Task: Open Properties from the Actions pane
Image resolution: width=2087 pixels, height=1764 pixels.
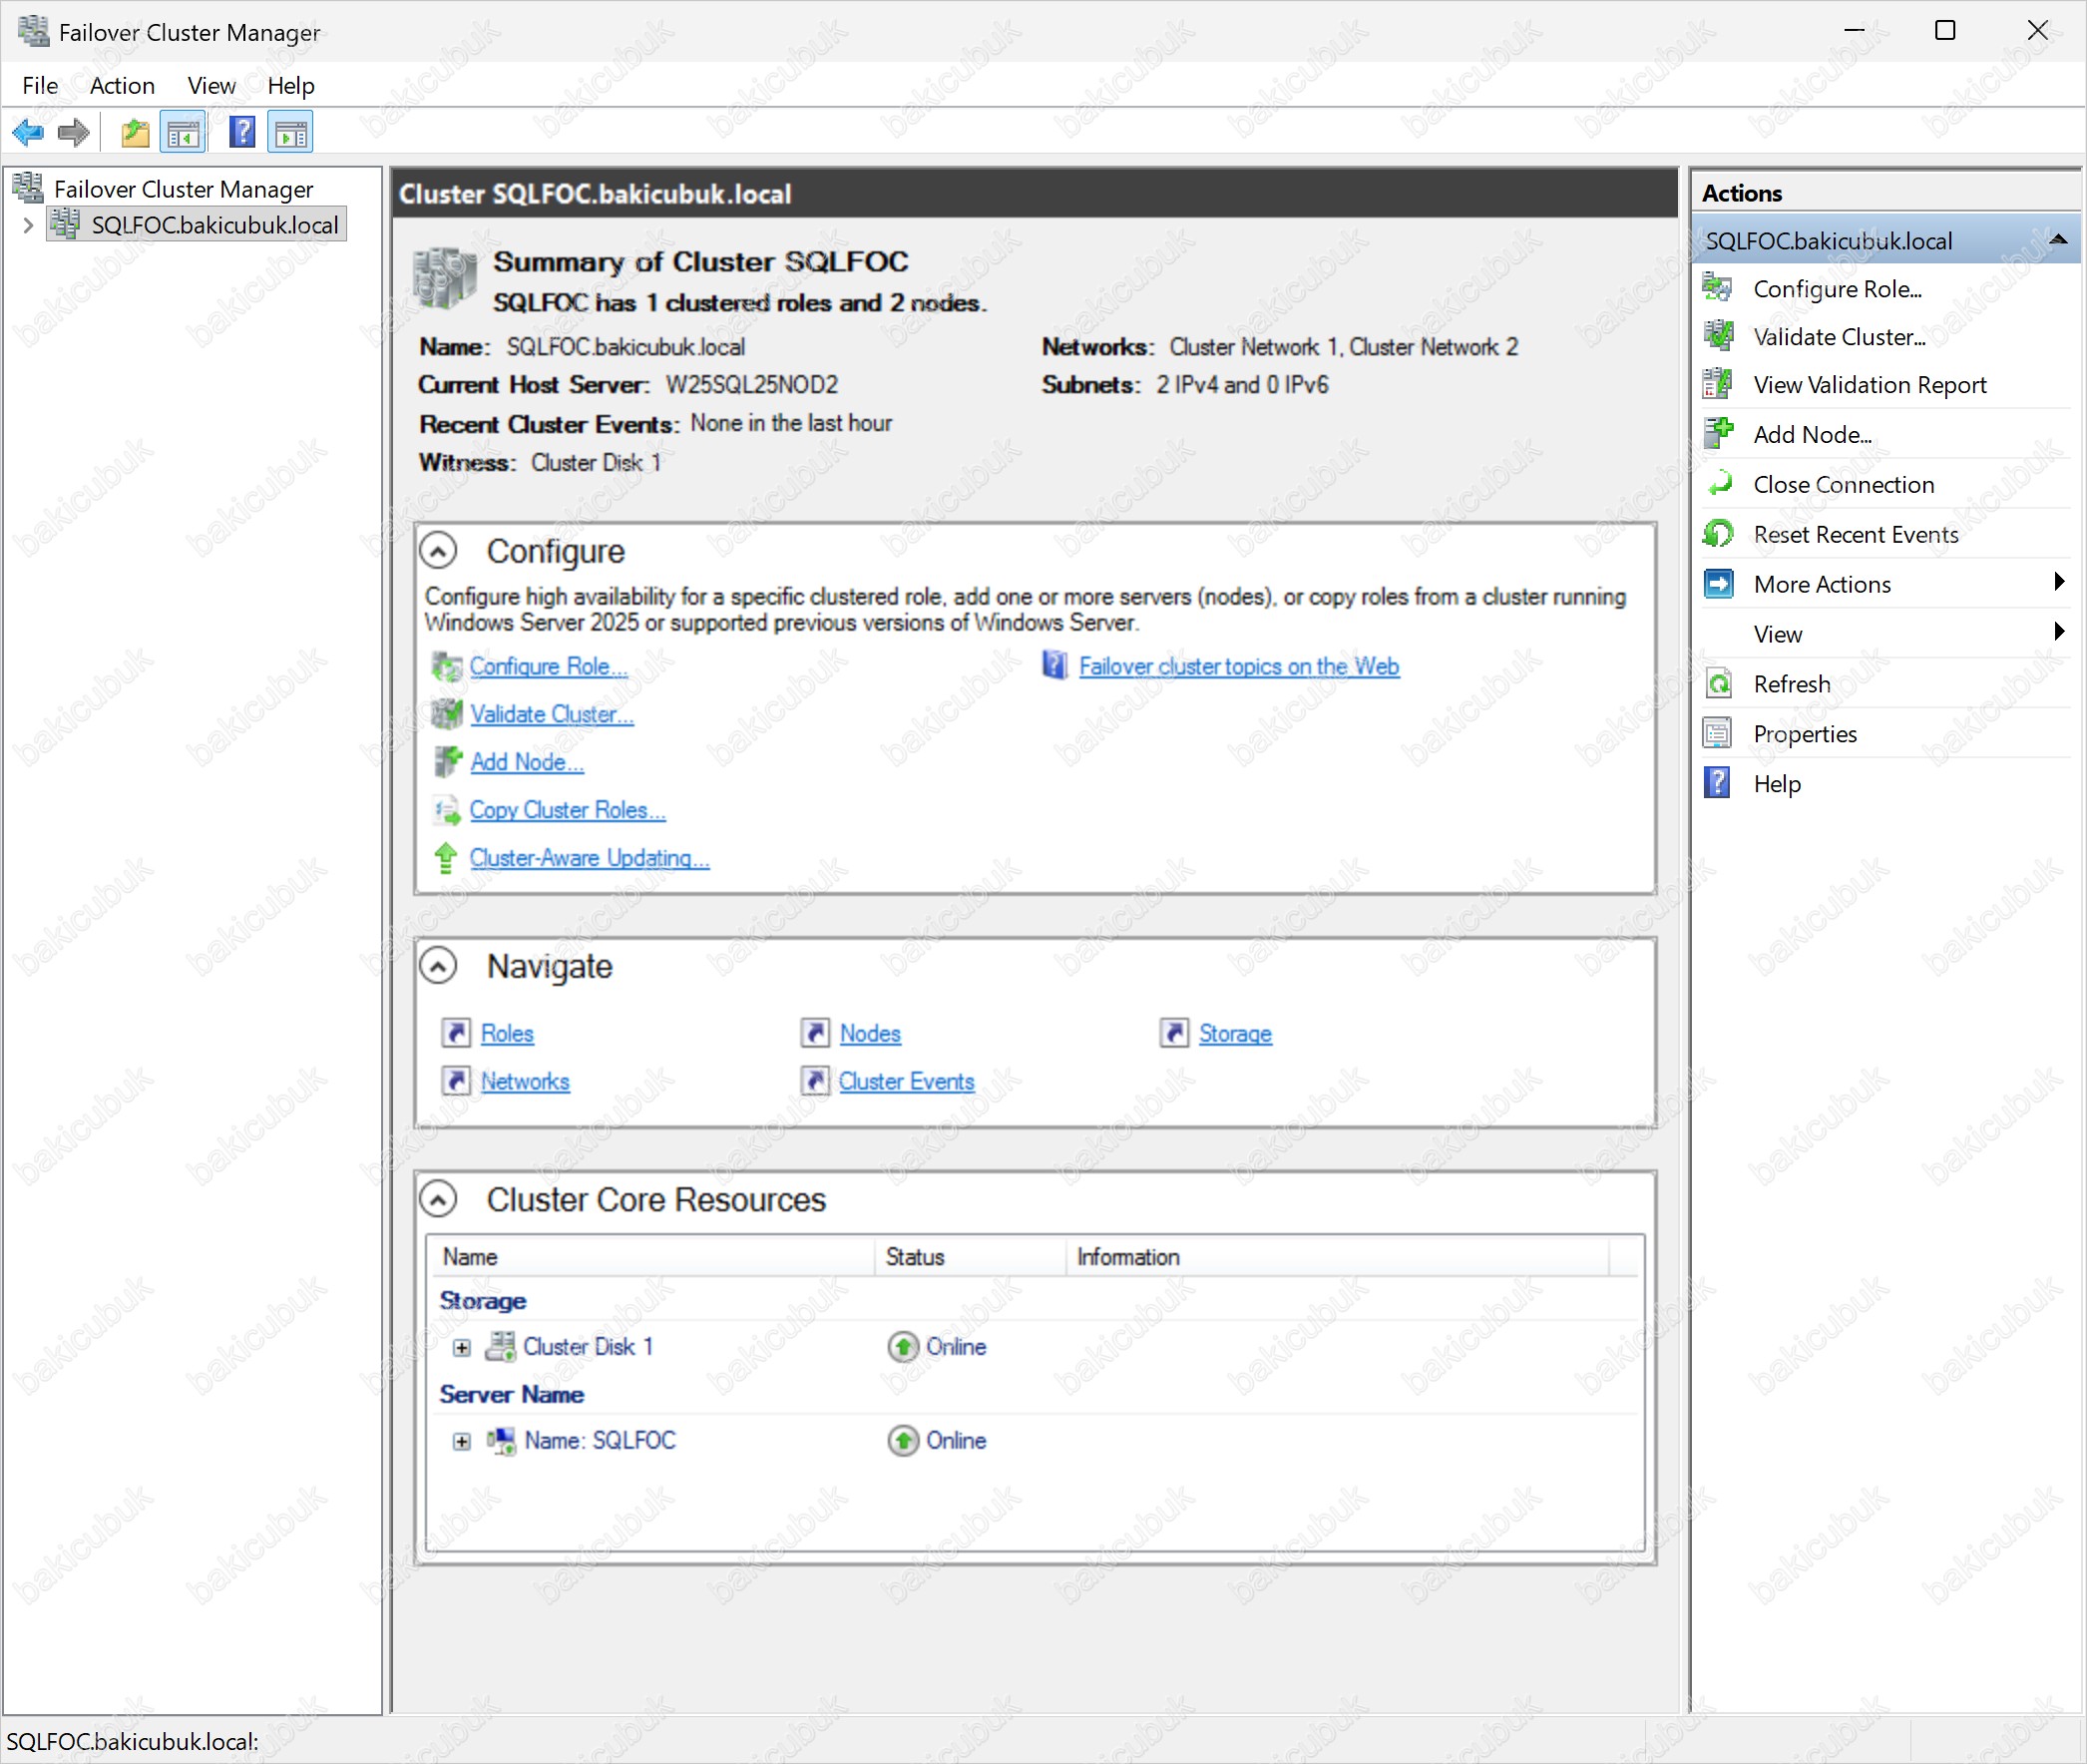Action: point(1804,734)
